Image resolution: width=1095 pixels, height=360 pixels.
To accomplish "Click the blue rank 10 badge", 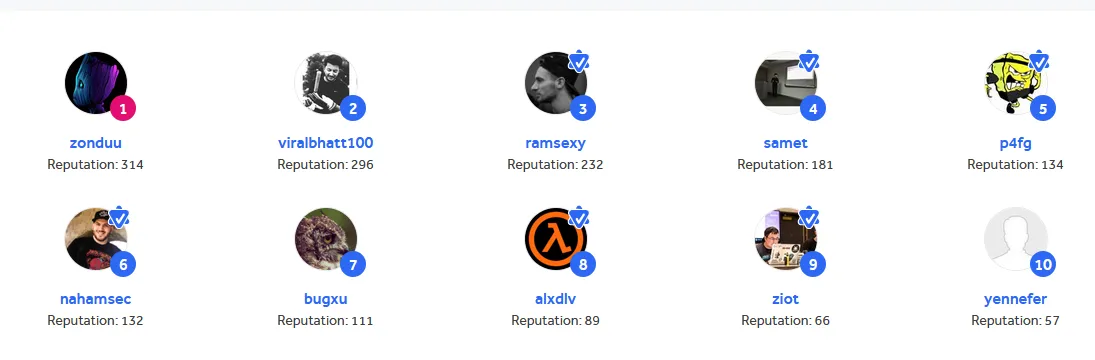I will coord(1043,264).
